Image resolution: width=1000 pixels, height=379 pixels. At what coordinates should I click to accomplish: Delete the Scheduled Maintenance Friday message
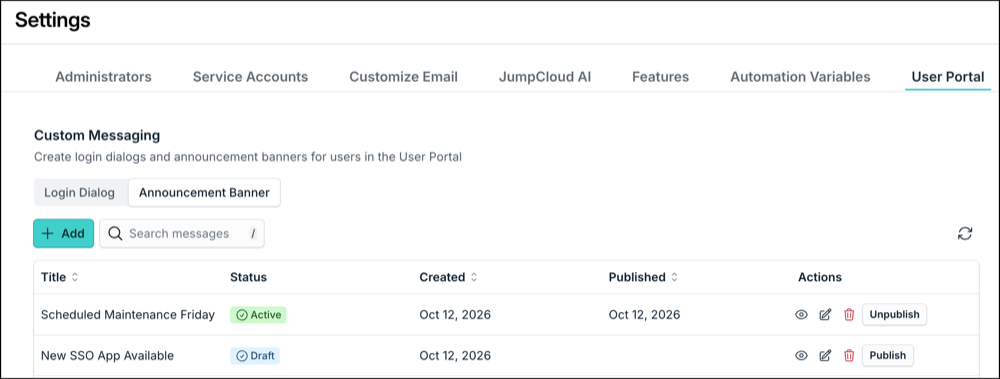[x=849, y=315]
